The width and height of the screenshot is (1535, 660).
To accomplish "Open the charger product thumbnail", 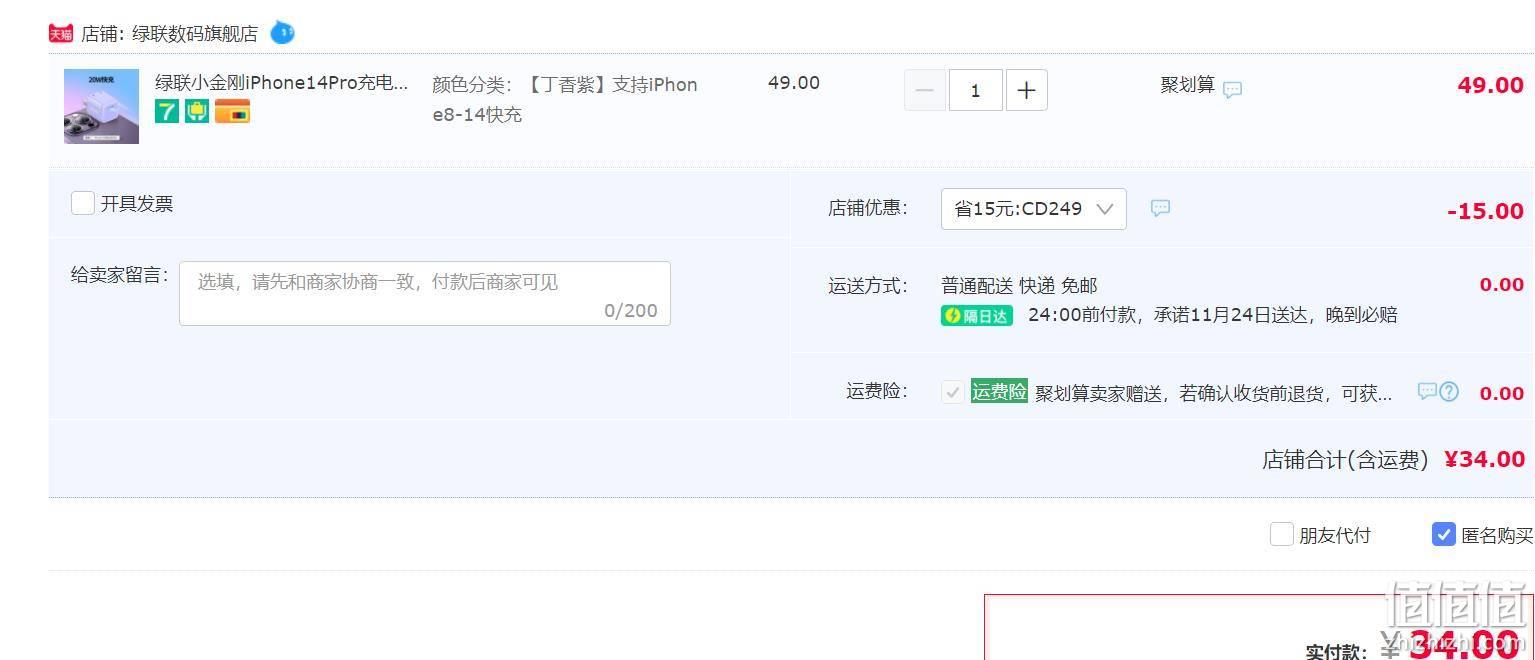I will (x=101, y=106).
